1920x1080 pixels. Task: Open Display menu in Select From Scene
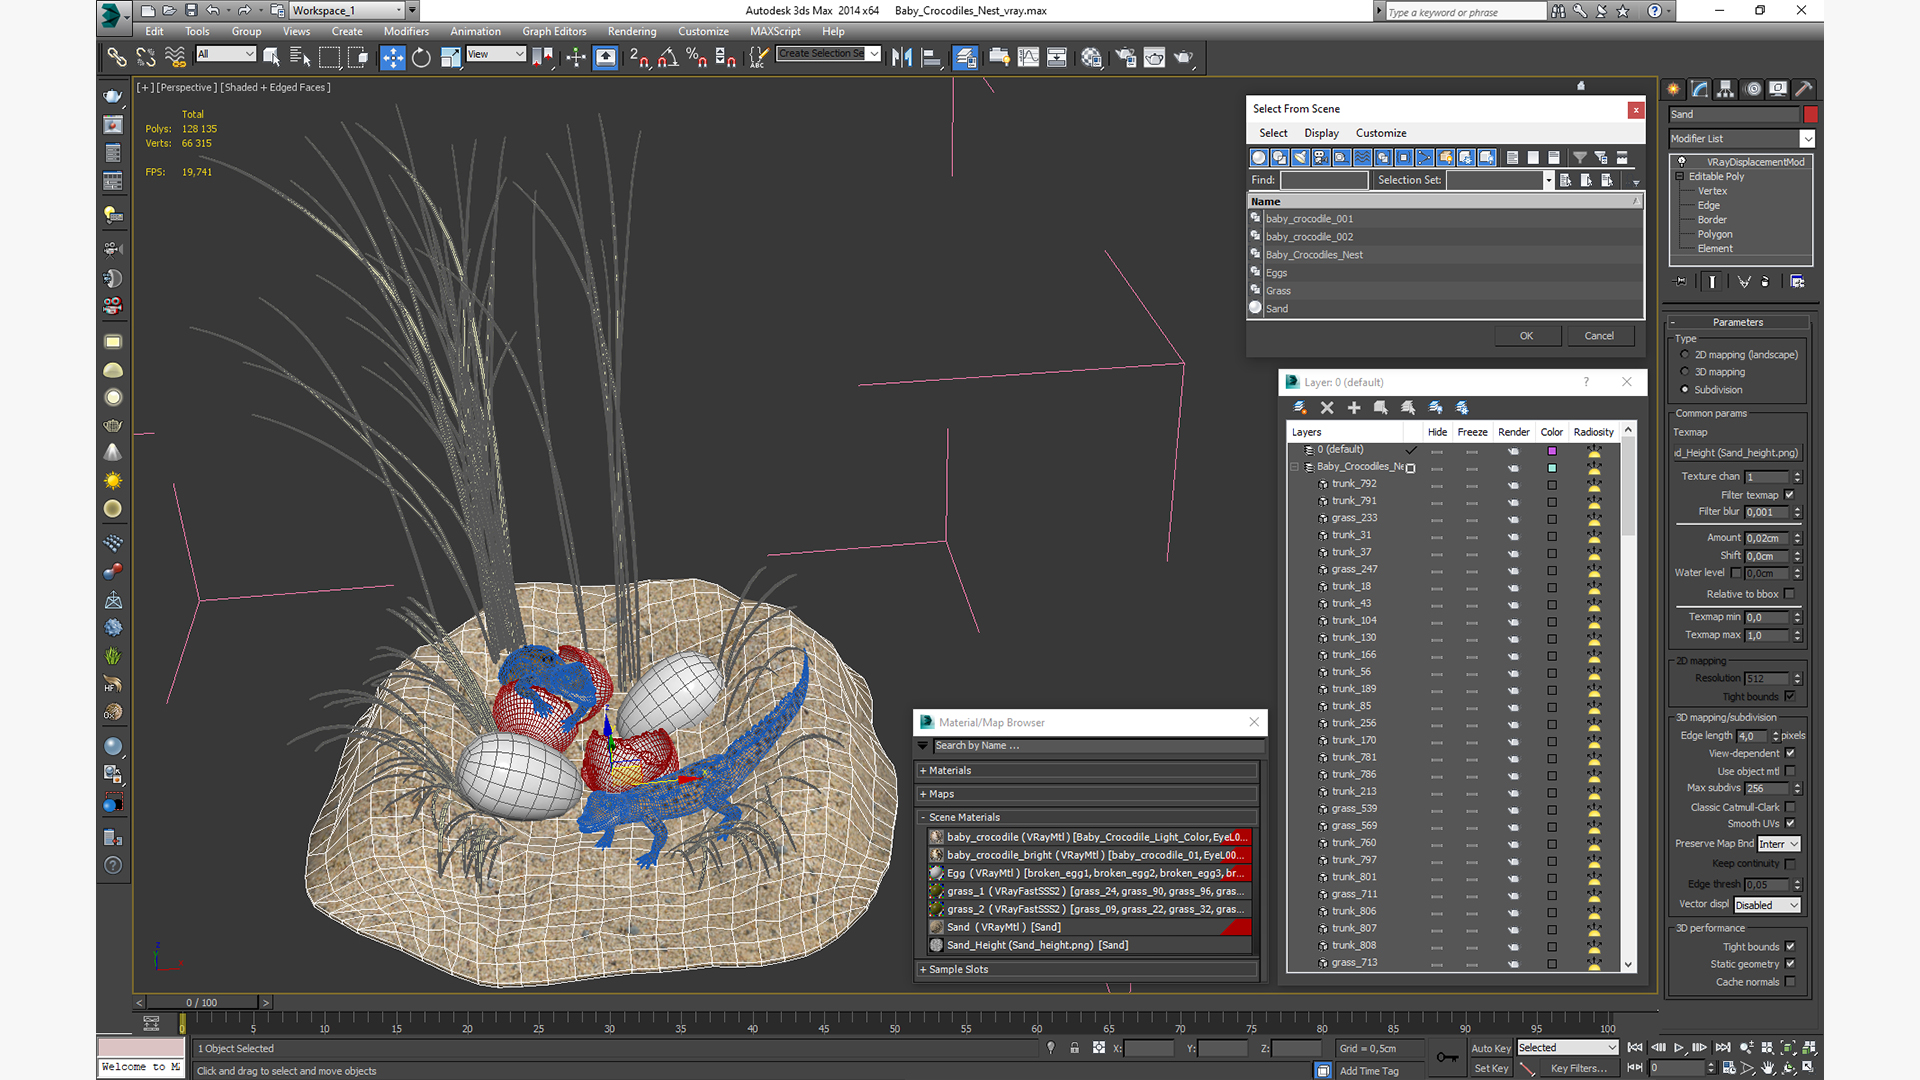(x=1321, y=133)
